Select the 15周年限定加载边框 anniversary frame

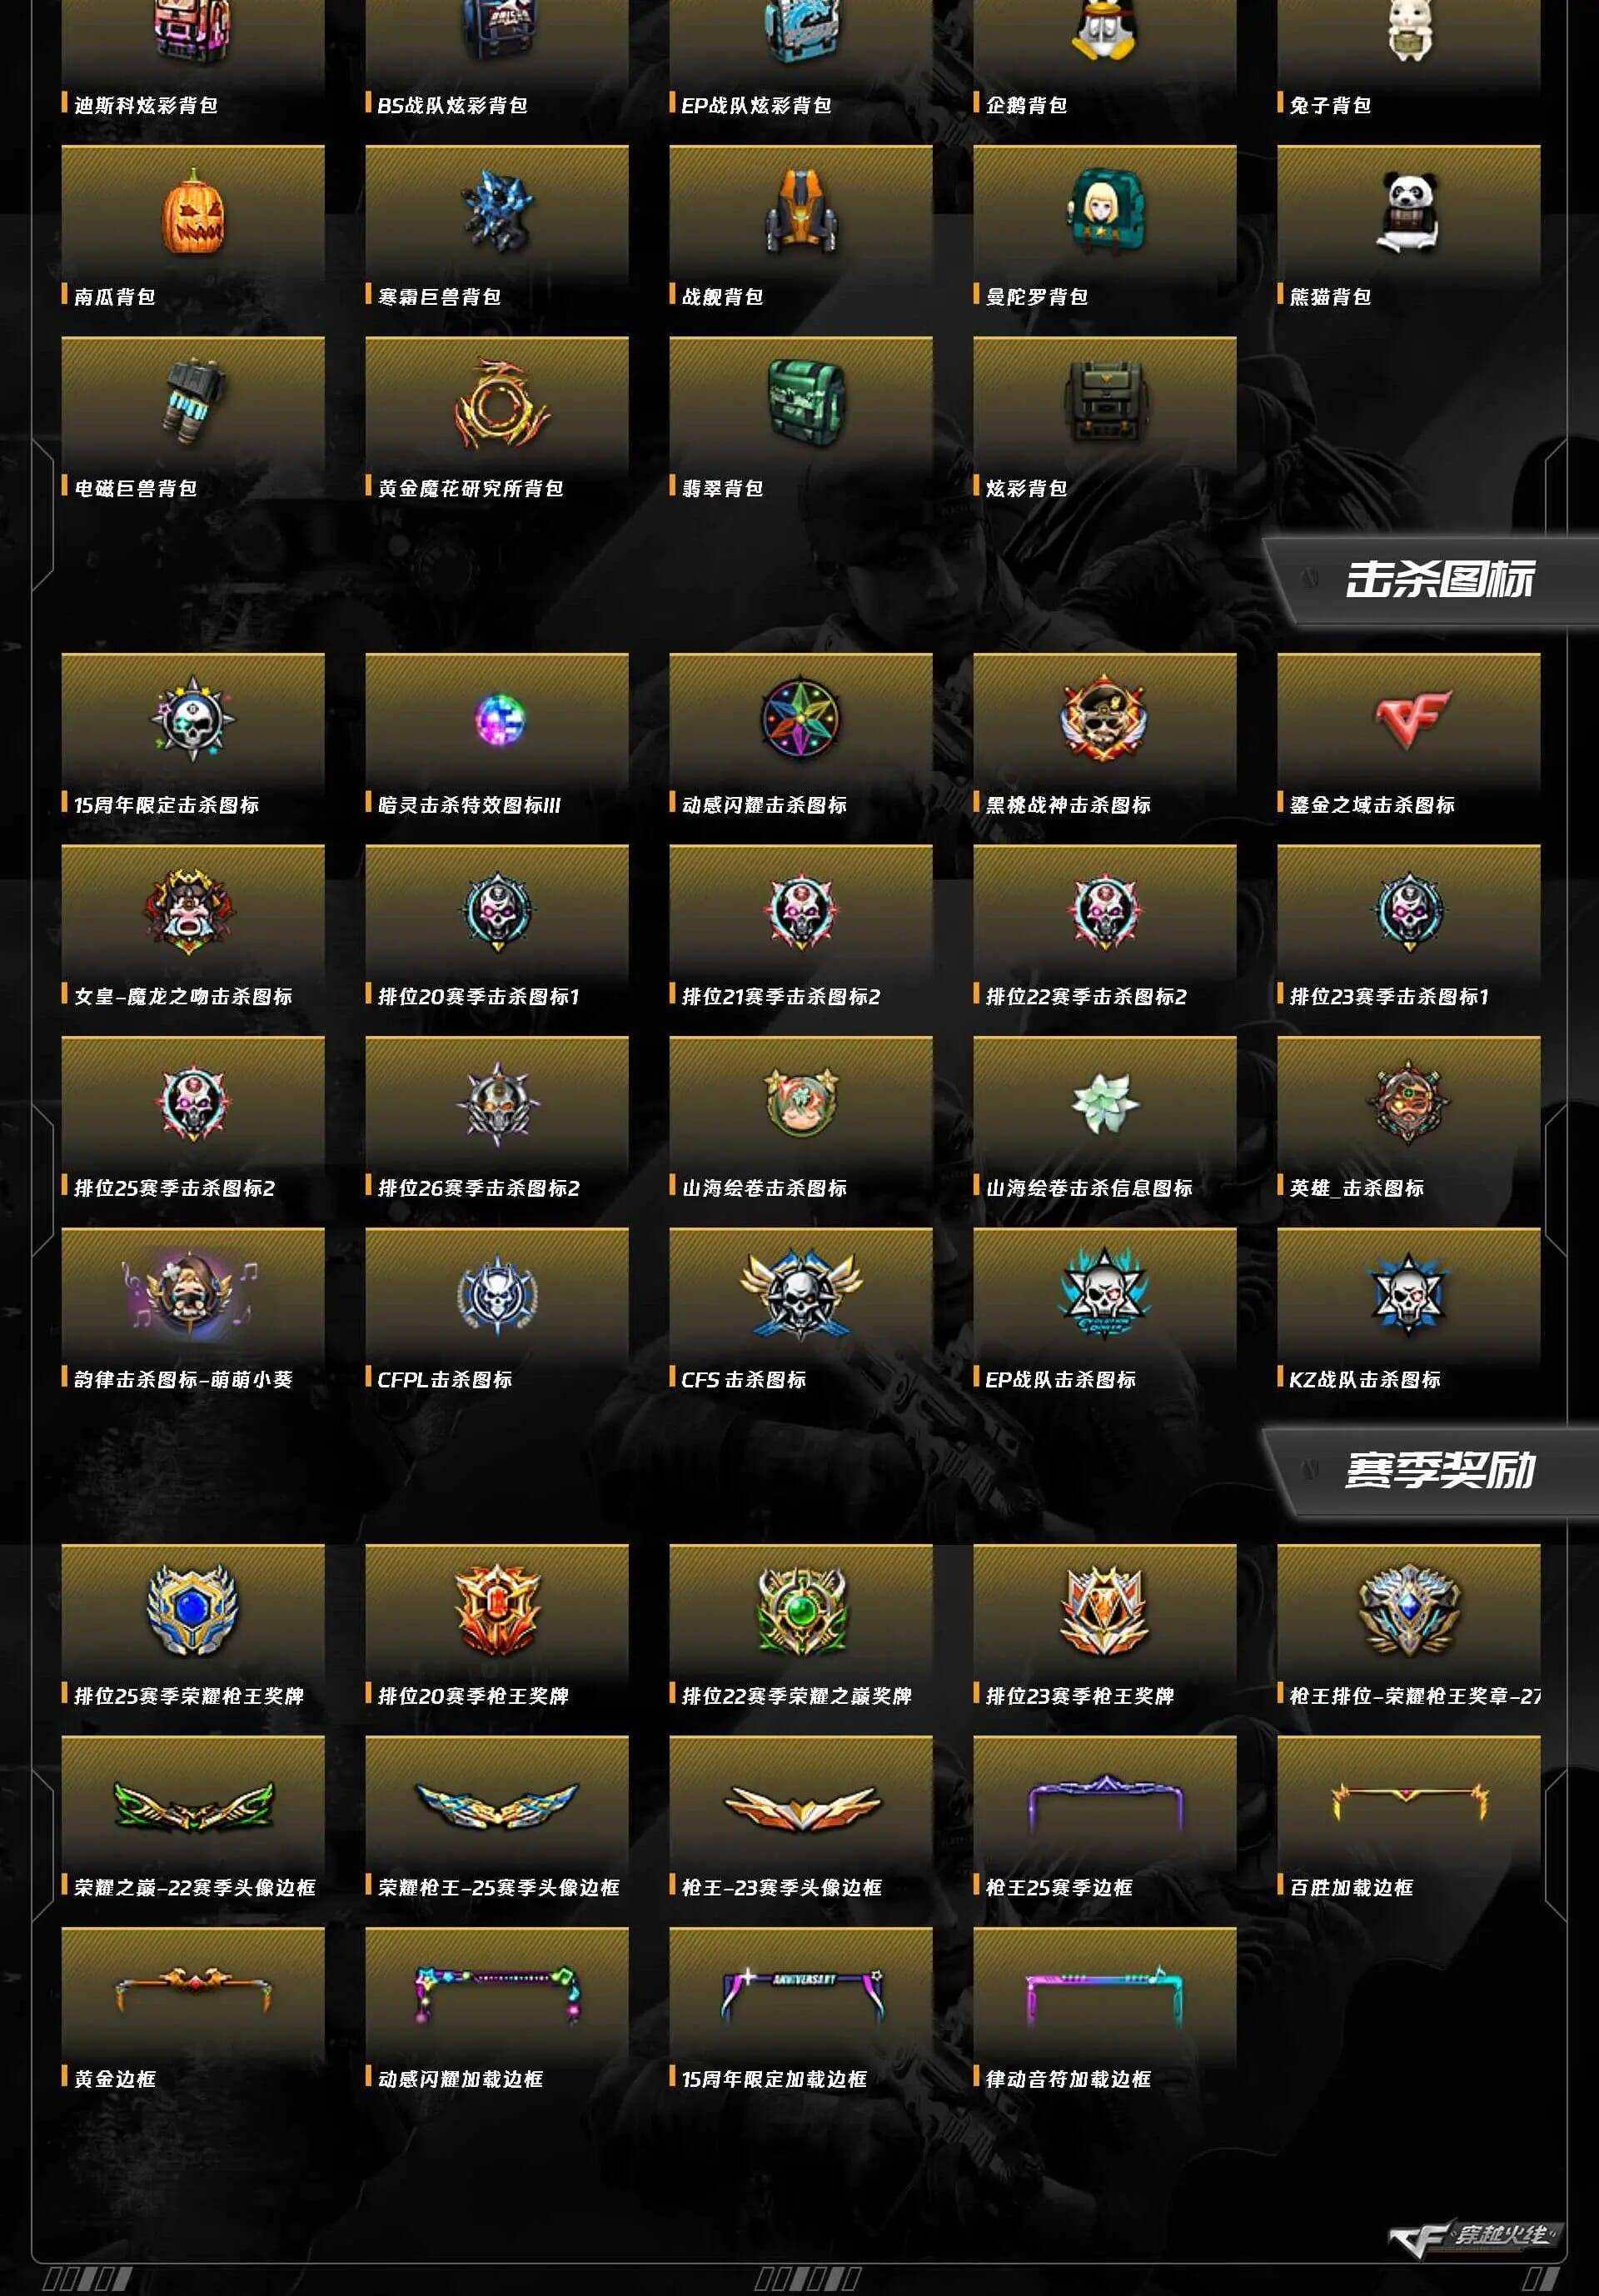(x=800, y=1995)
